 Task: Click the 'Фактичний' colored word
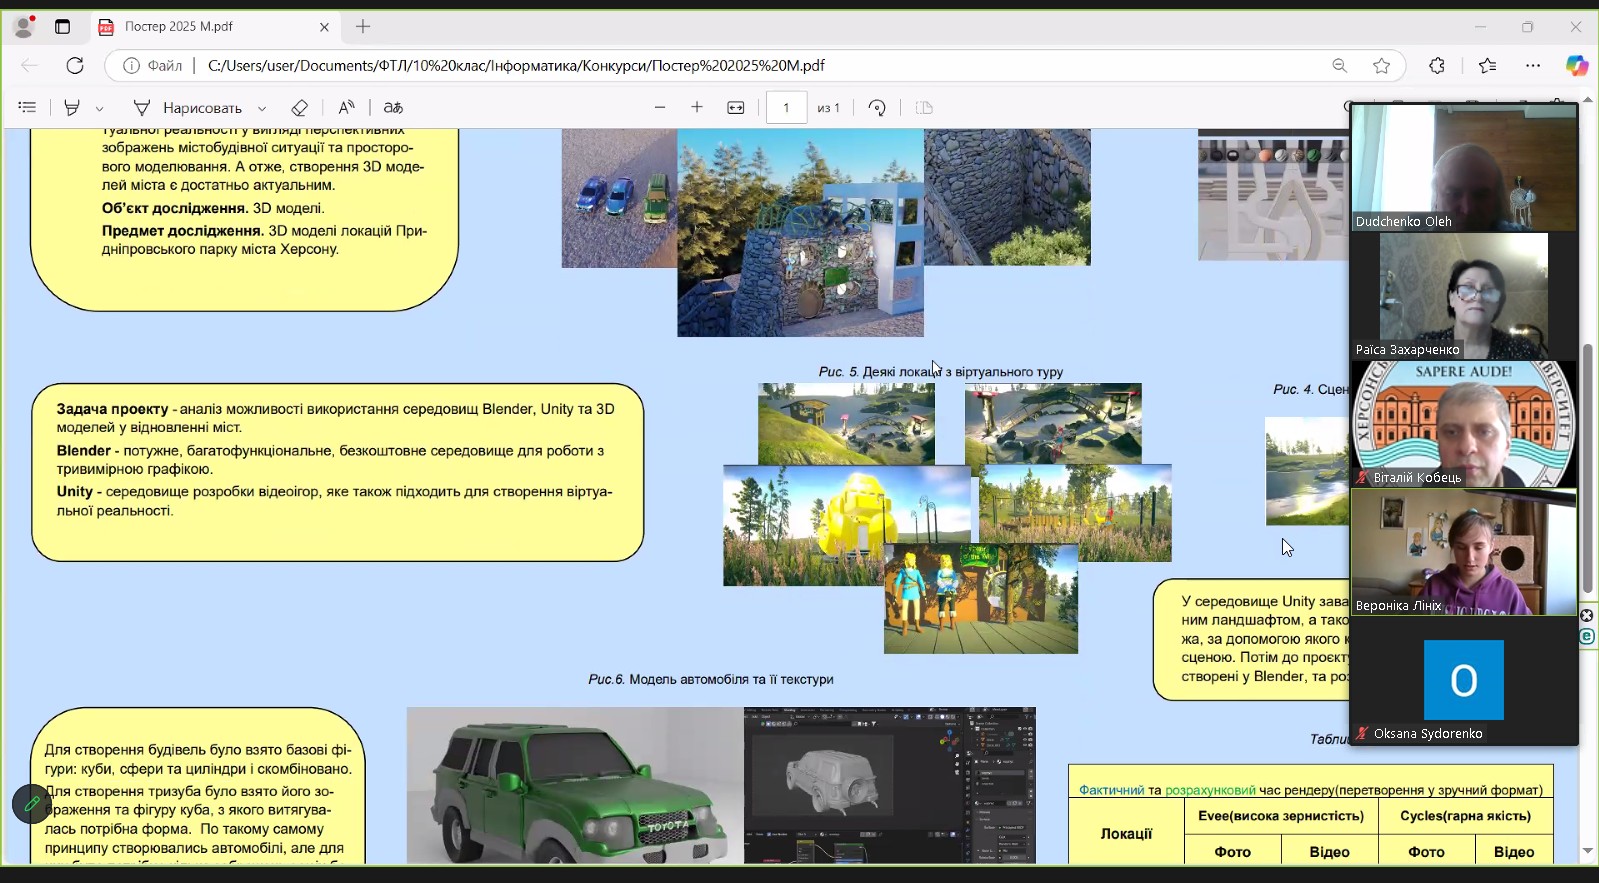point(1111,790)
